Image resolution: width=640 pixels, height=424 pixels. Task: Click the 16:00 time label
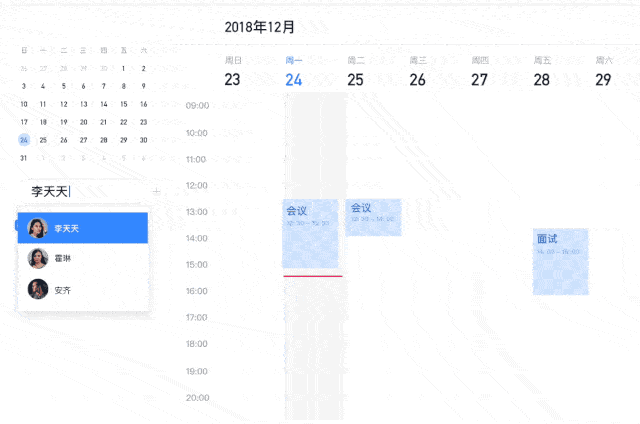[197, 291]
